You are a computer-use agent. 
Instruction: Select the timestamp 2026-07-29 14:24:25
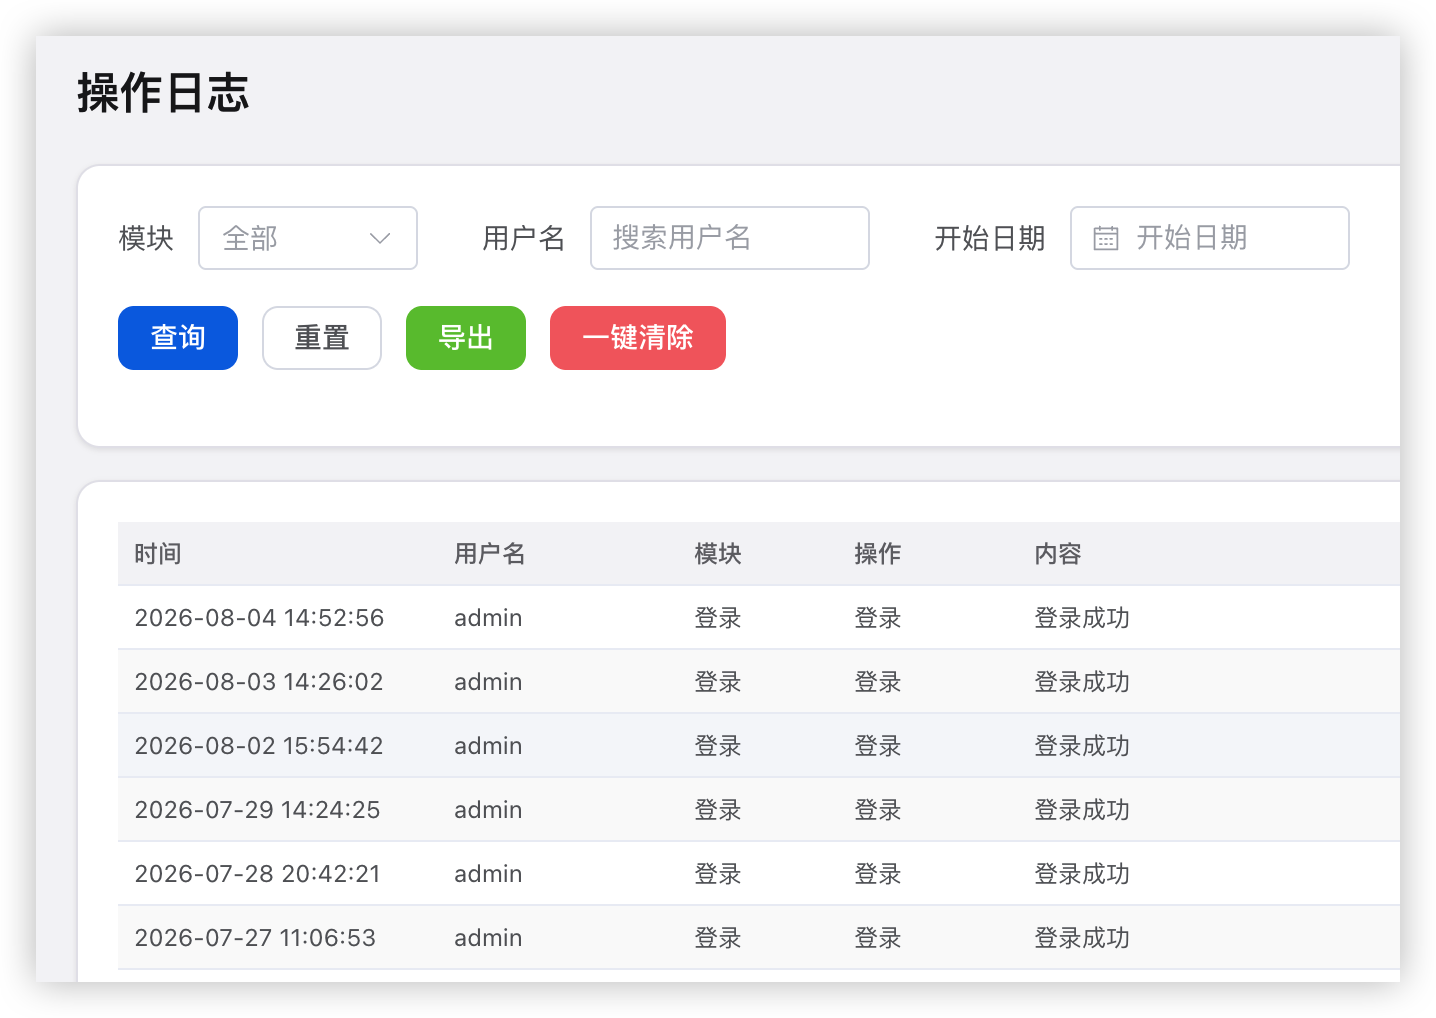click(257, 810)
